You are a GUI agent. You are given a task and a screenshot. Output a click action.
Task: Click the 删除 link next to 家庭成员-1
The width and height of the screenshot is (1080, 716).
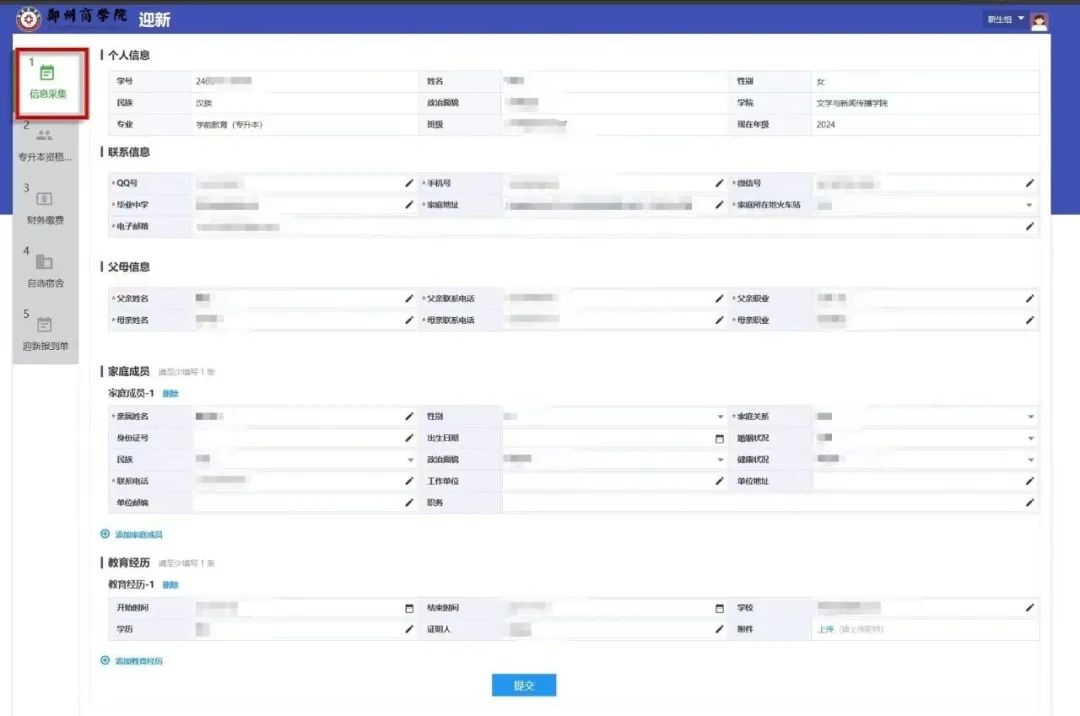point(170,394)
